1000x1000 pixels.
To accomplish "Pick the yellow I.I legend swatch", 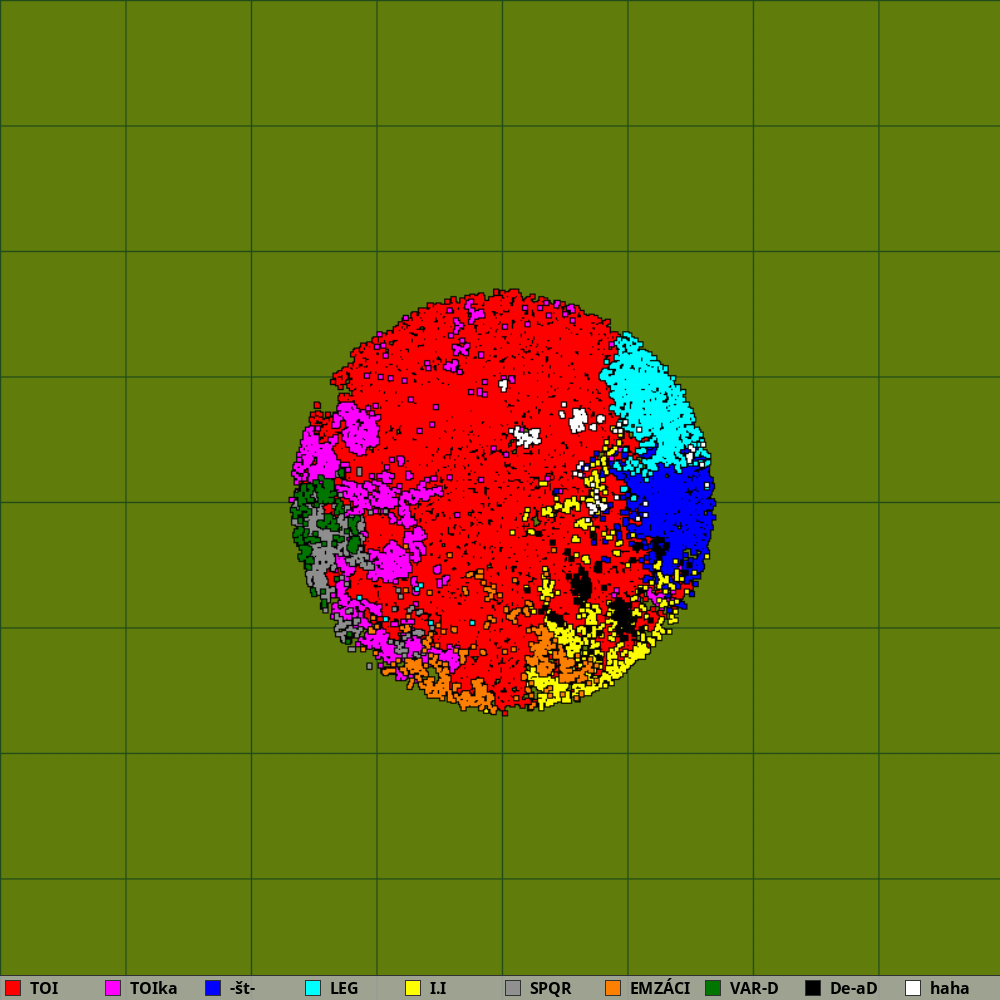I will pos(413,988).
